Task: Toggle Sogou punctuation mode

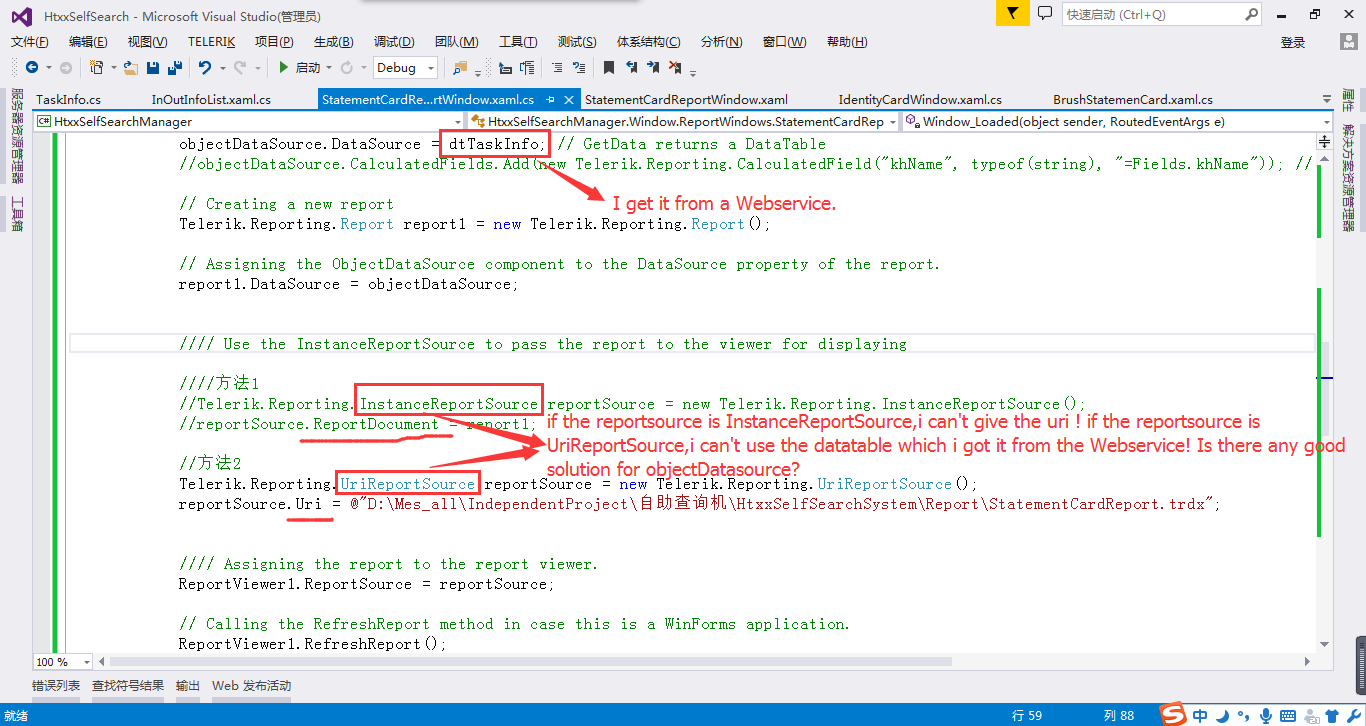Action: coord(1243,716)
